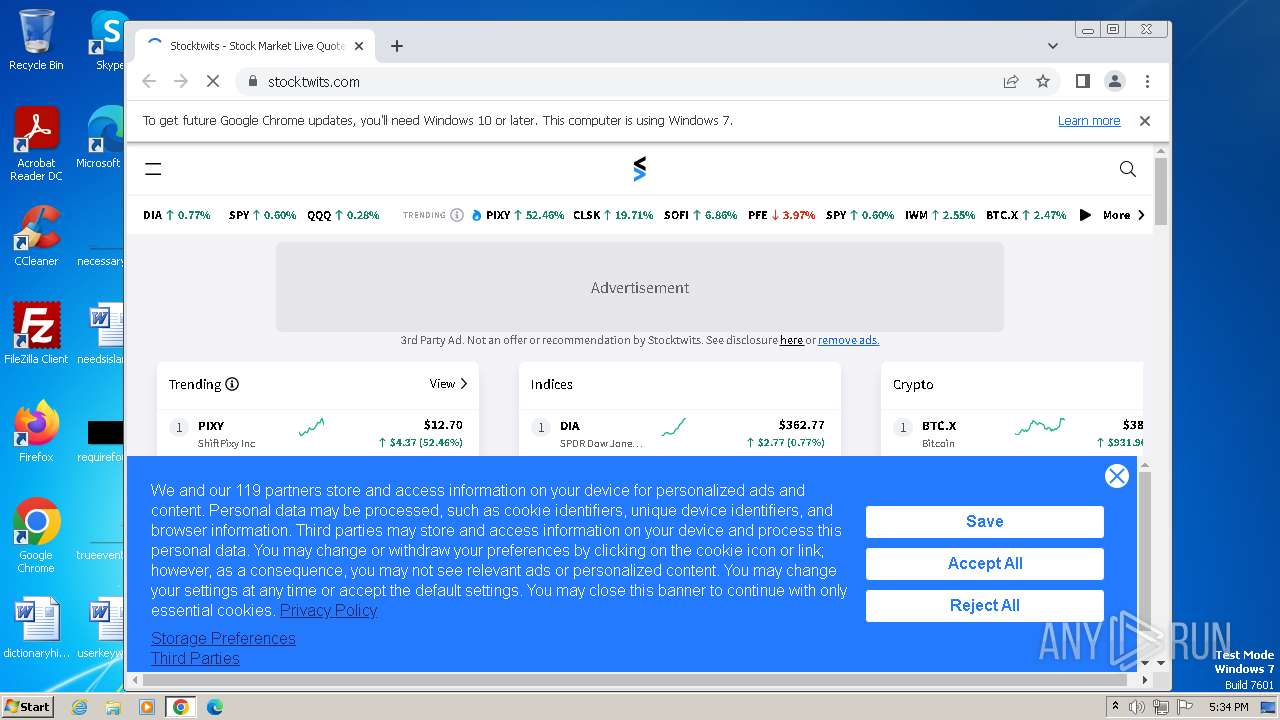Click SOFI 6.86% ticker
Screen dimensions: 1280x720
pyautogui.click(x=701, y=215)
